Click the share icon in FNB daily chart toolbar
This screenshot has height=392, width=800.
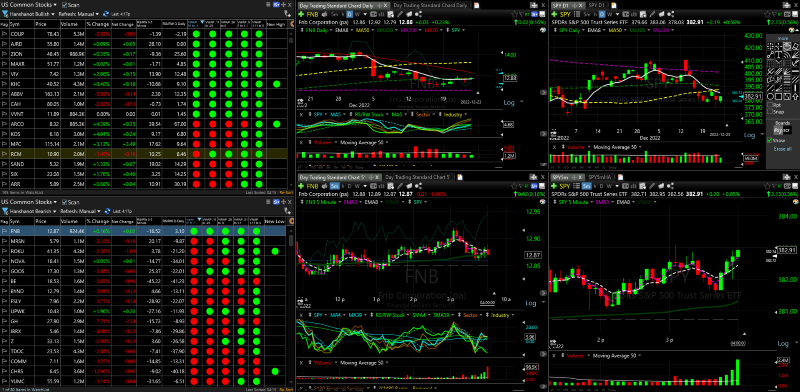[x=418, y=14]
